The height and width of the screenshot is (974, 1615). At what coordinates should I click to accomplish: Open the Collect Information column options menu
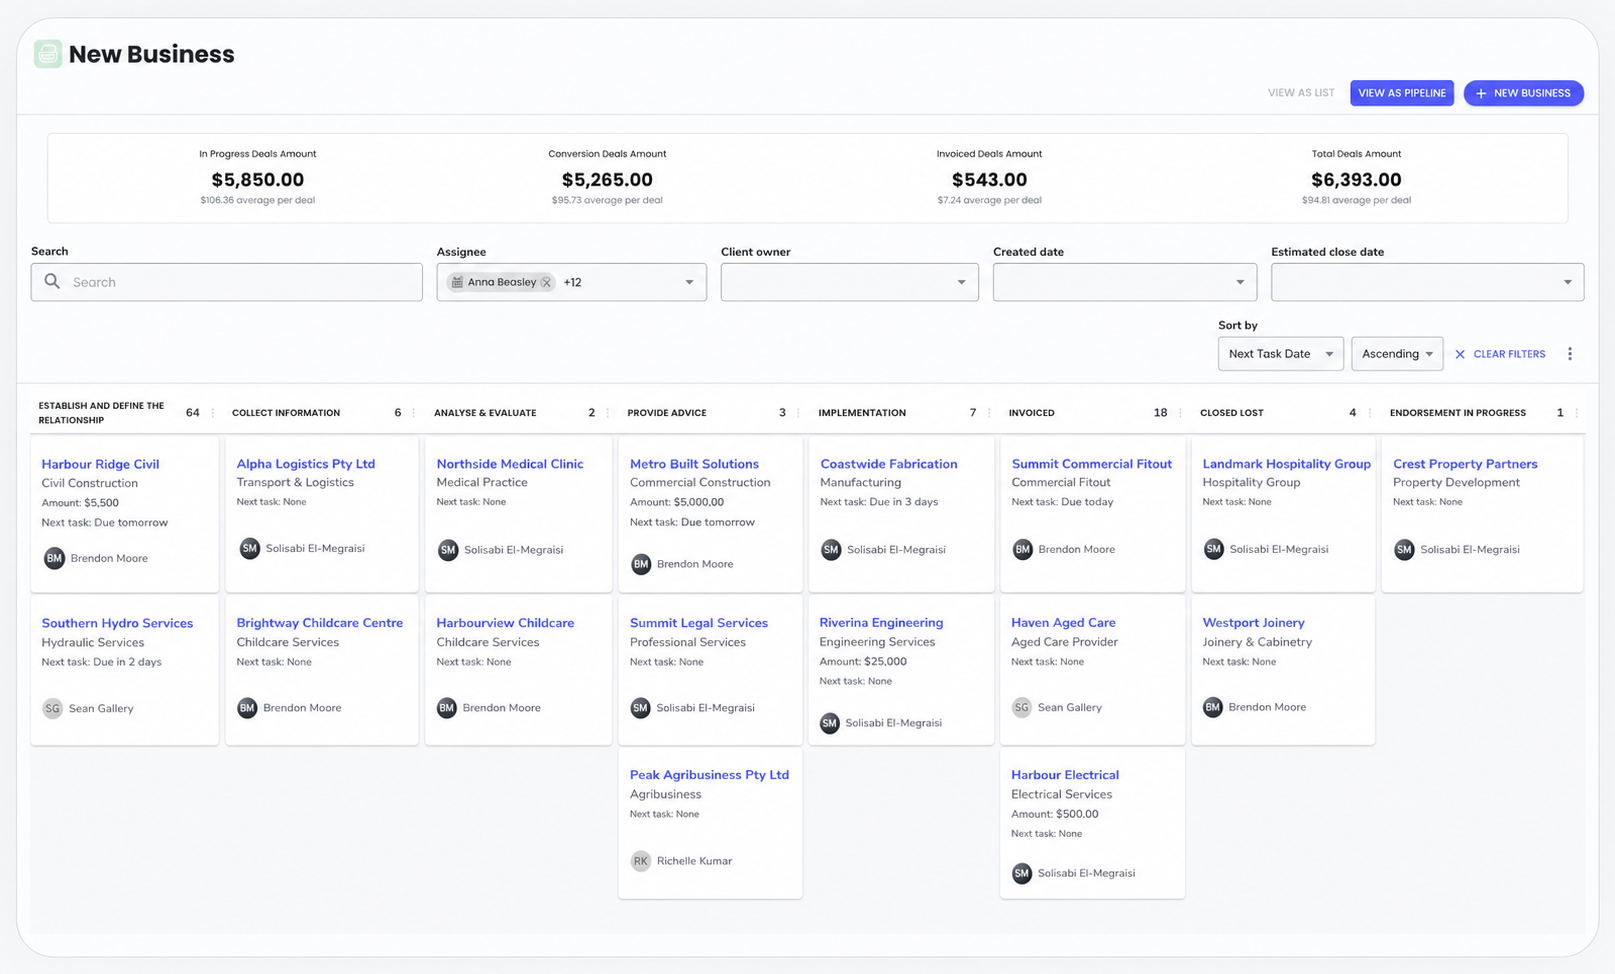(414, 413)
